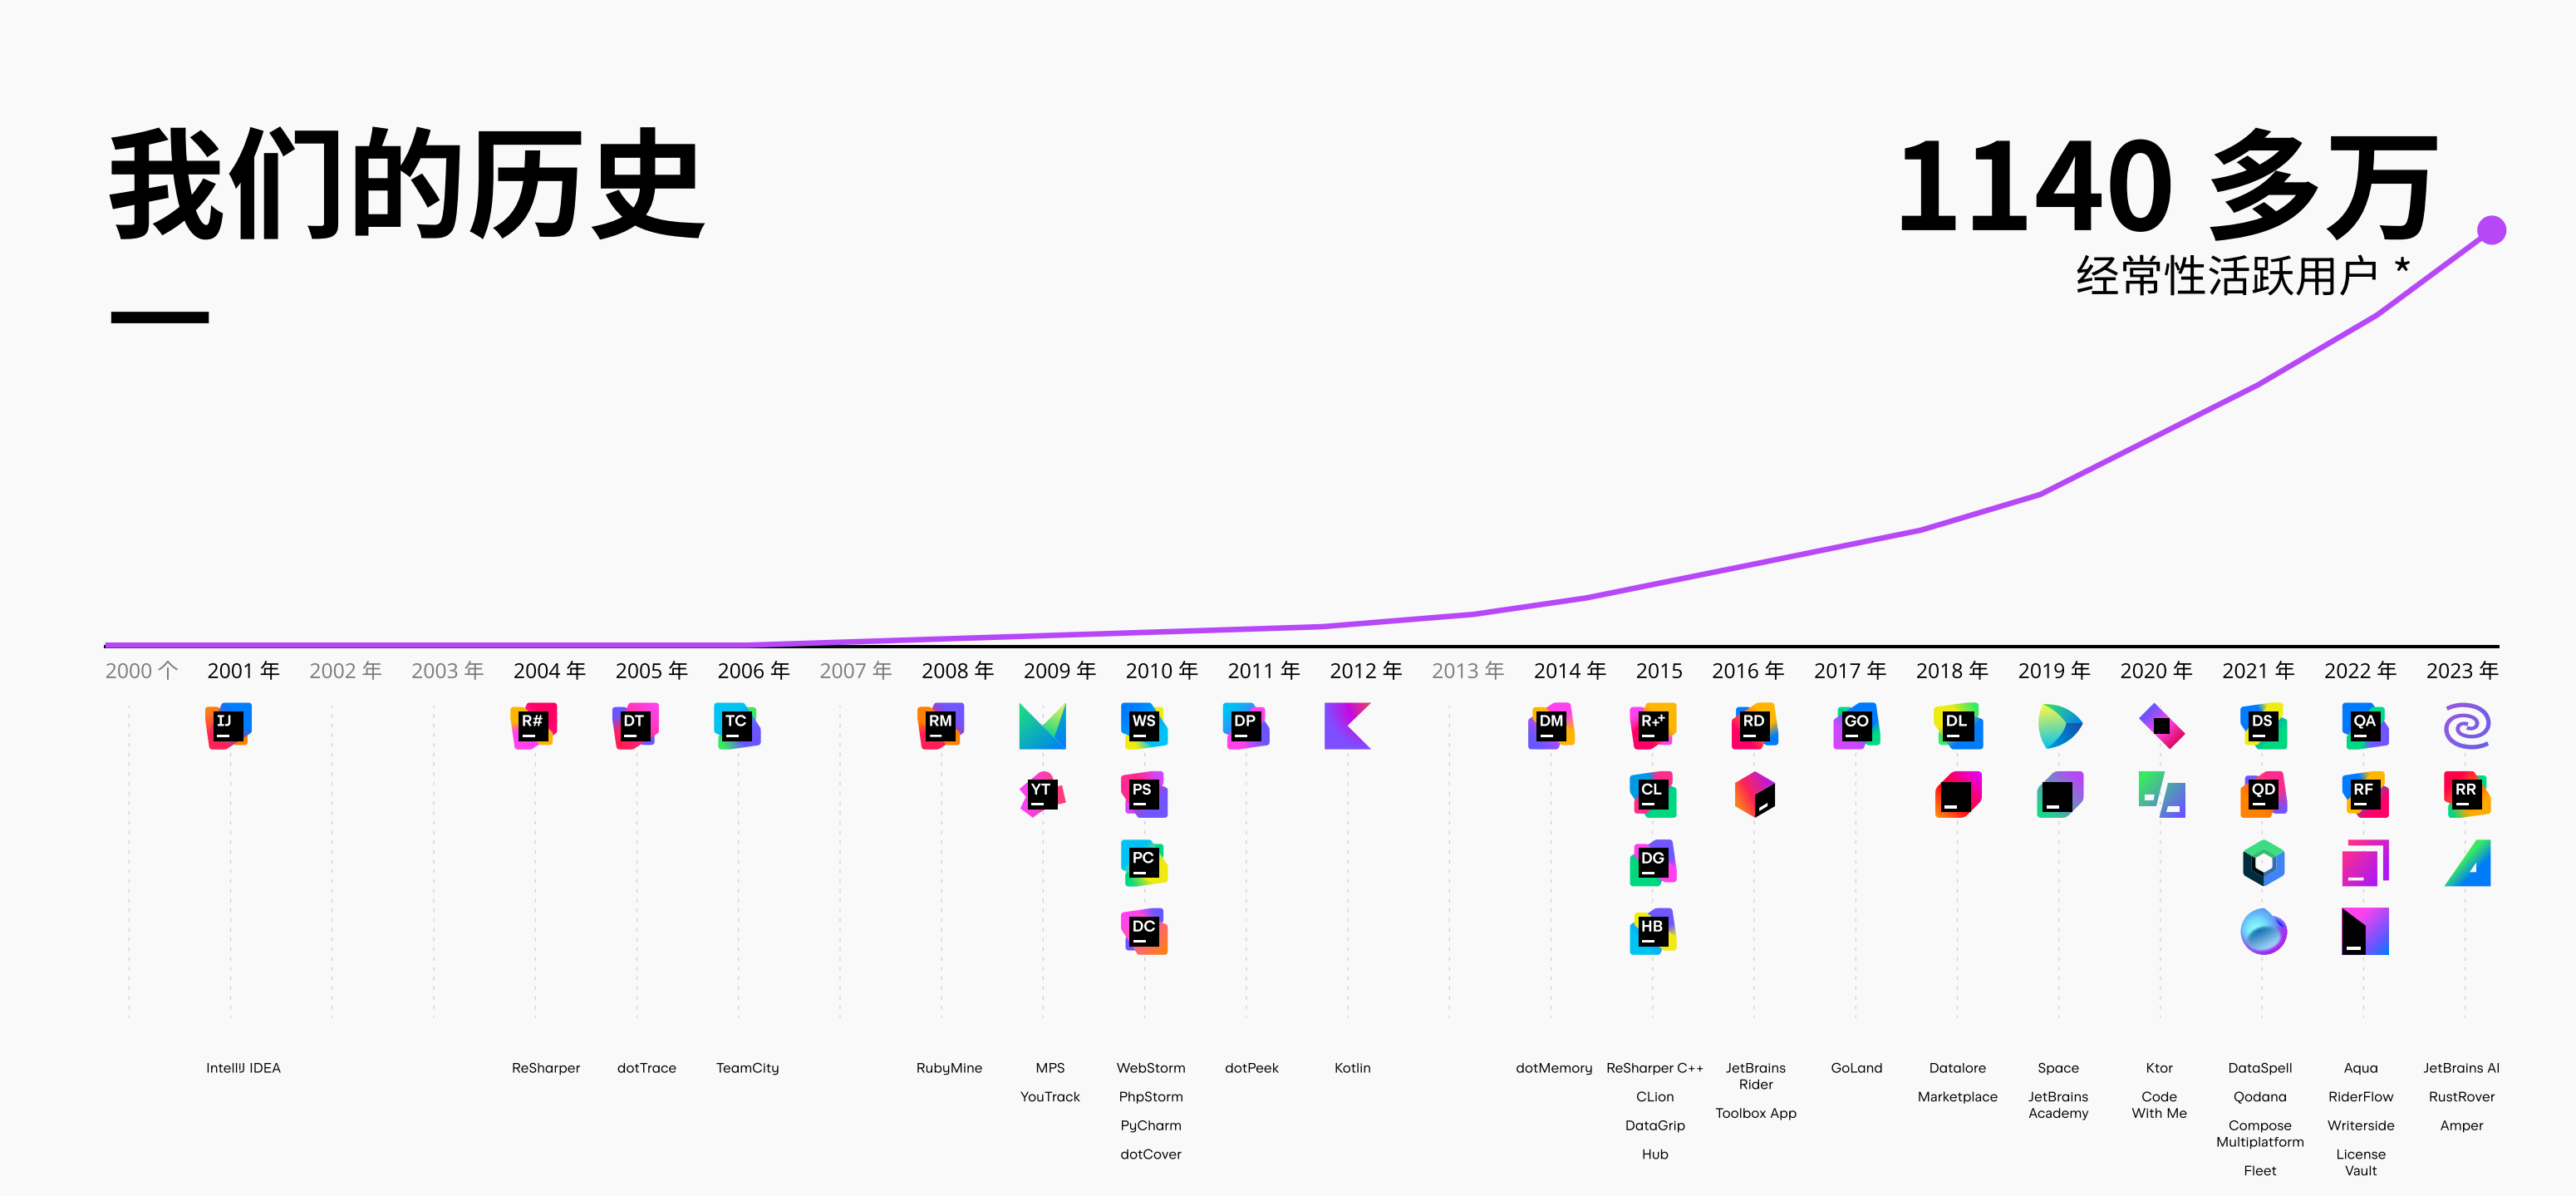Click the Hub HB icon
This screenshot has width=2576, height=1196.
click(1653, 932)
